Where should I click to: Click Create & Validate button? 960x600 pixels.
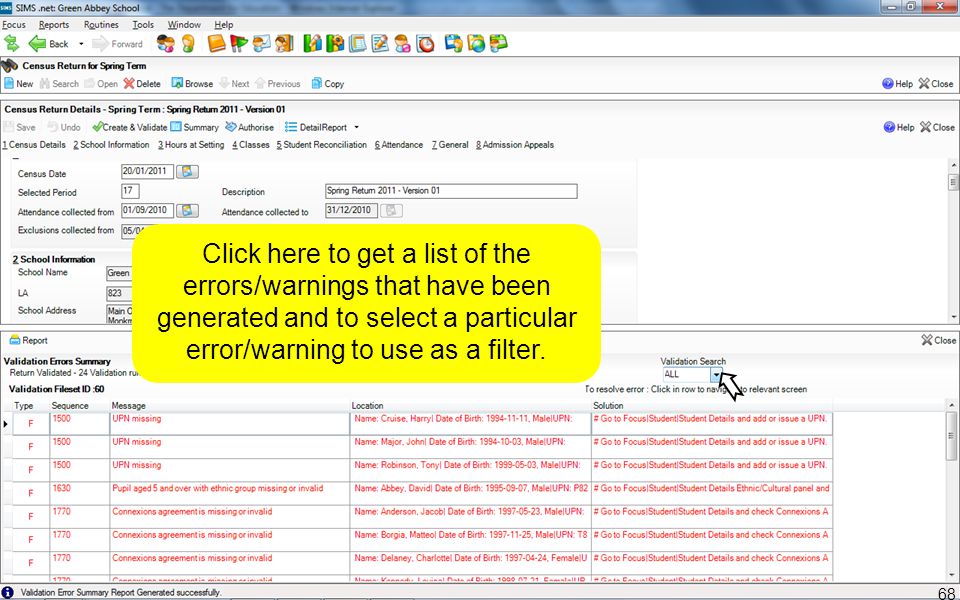pyautogui.click(x=130, y=127)
